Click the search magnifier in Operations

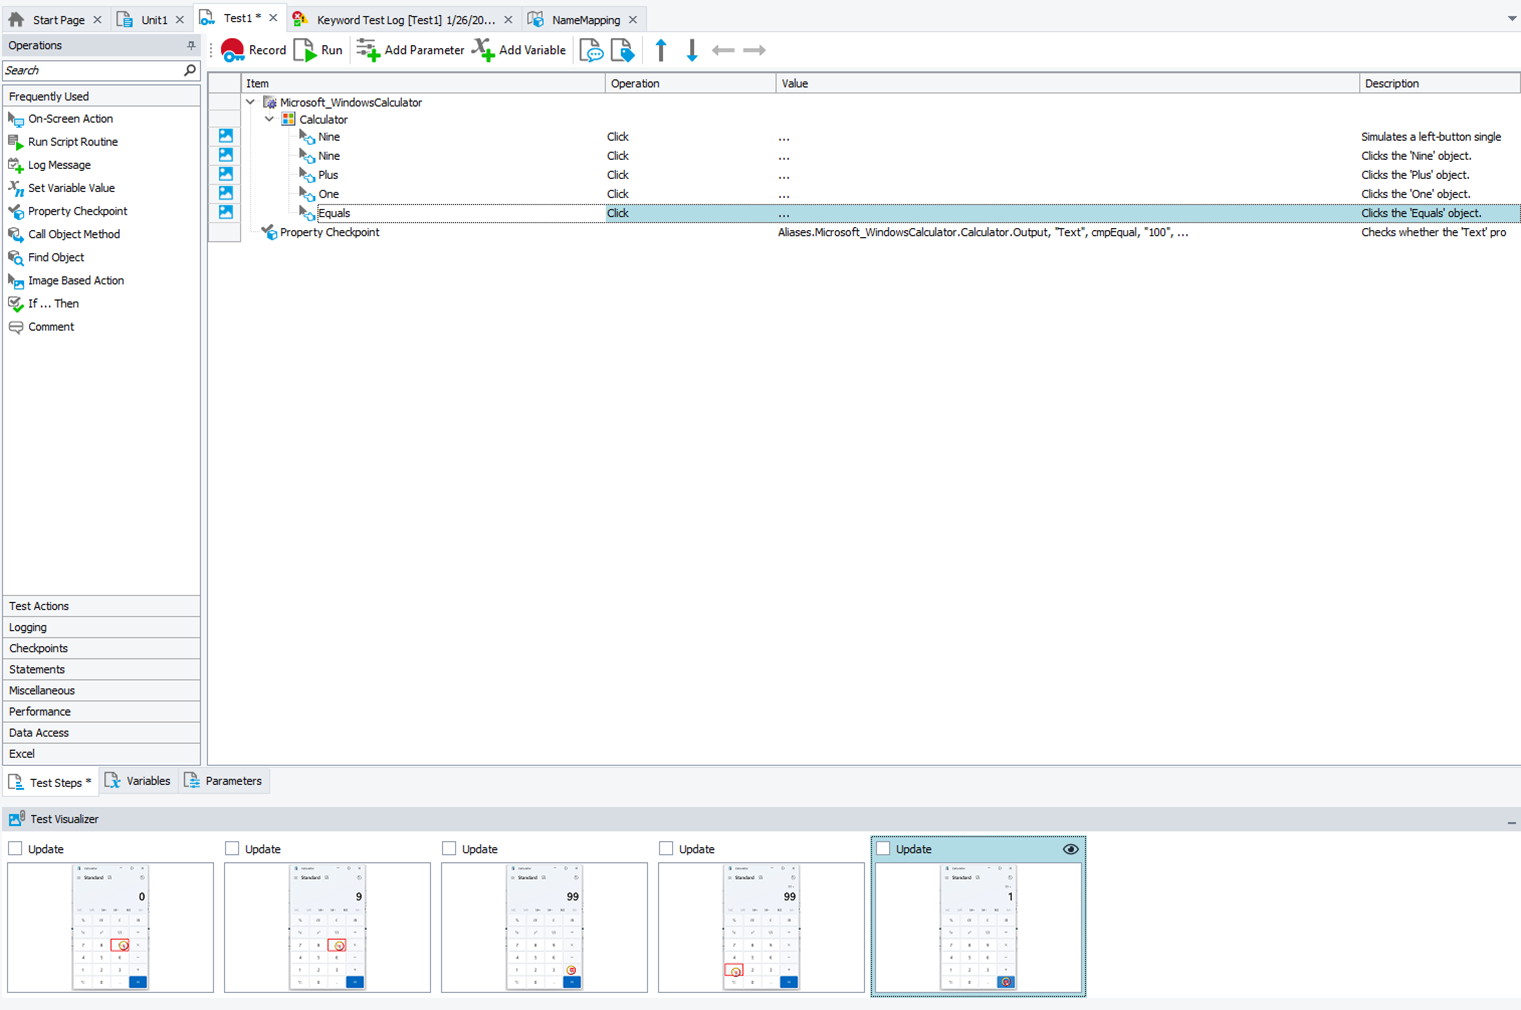[x=190, y=70]
